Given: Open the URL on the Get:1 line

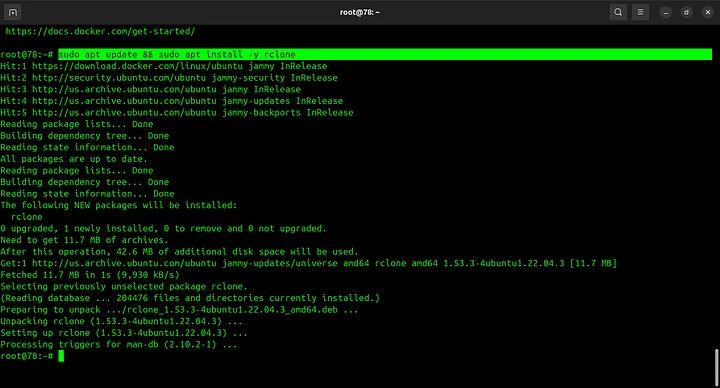Looking at the screenshot, I should coord(124,263).
